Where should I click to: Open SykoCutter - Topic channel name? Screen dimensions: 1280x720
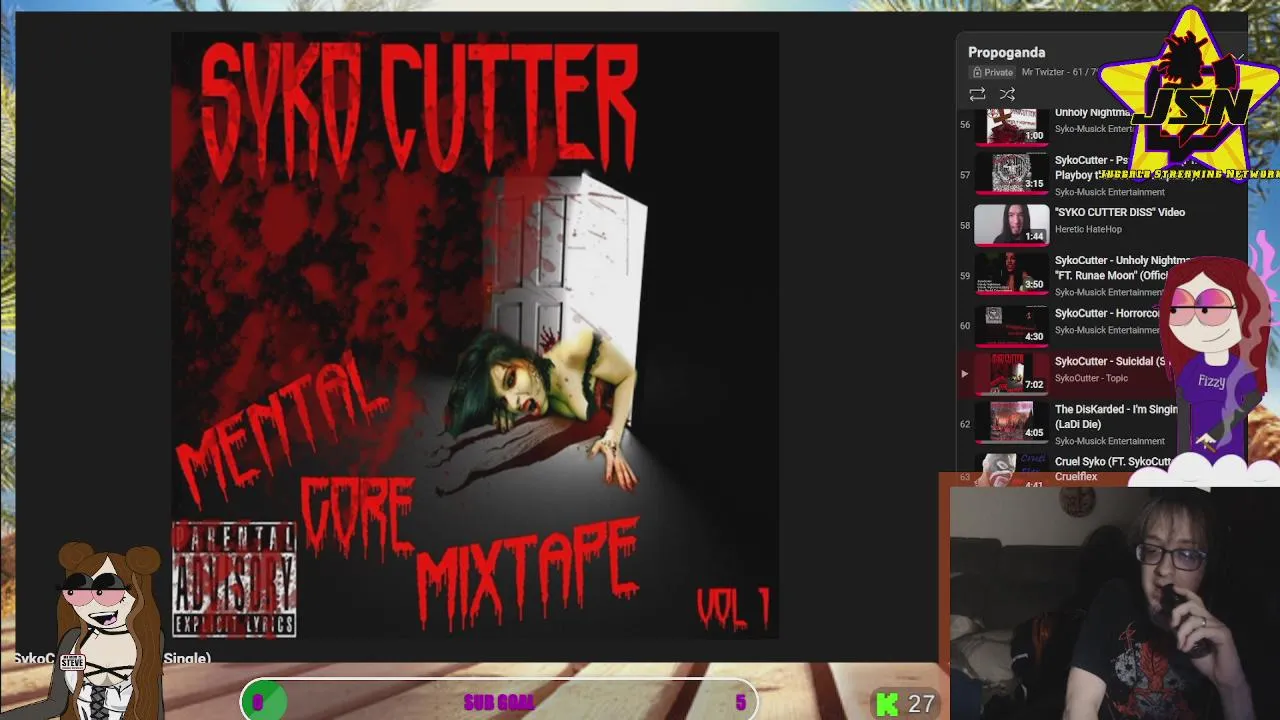pyautogui.click(x=1091, y=378)
